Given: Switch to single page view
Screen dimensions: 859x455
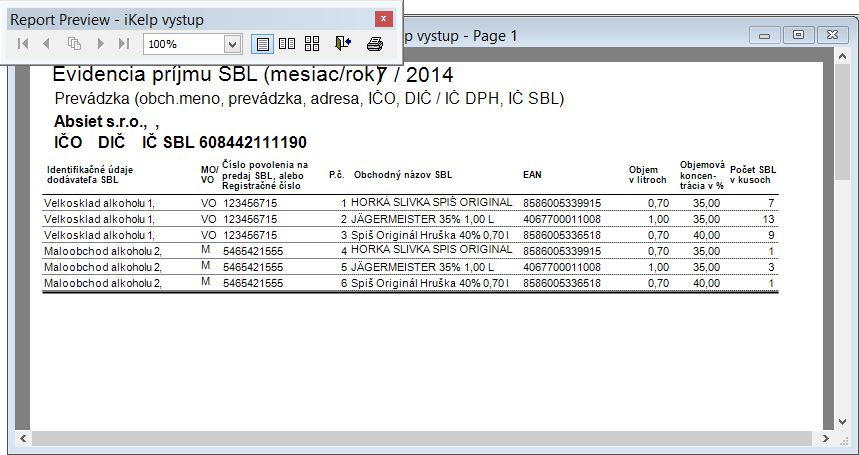Looking at the screenshot, I should 262,44.
